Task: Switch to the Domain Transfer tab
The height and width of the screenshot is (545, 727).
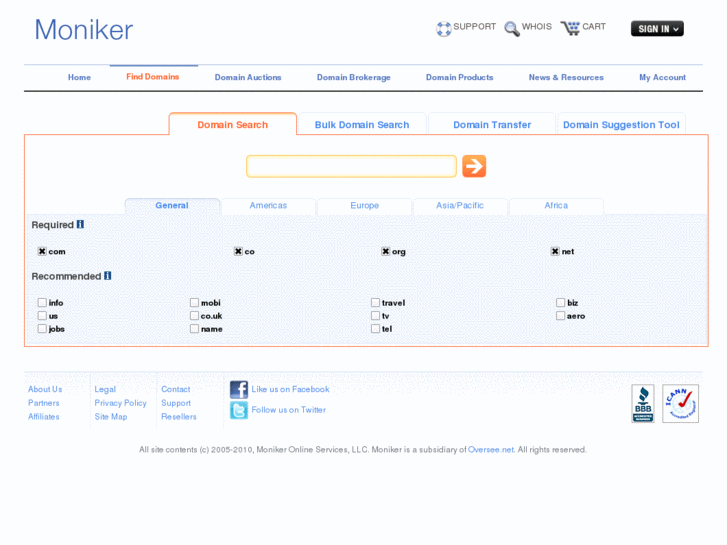Action: 492,124
